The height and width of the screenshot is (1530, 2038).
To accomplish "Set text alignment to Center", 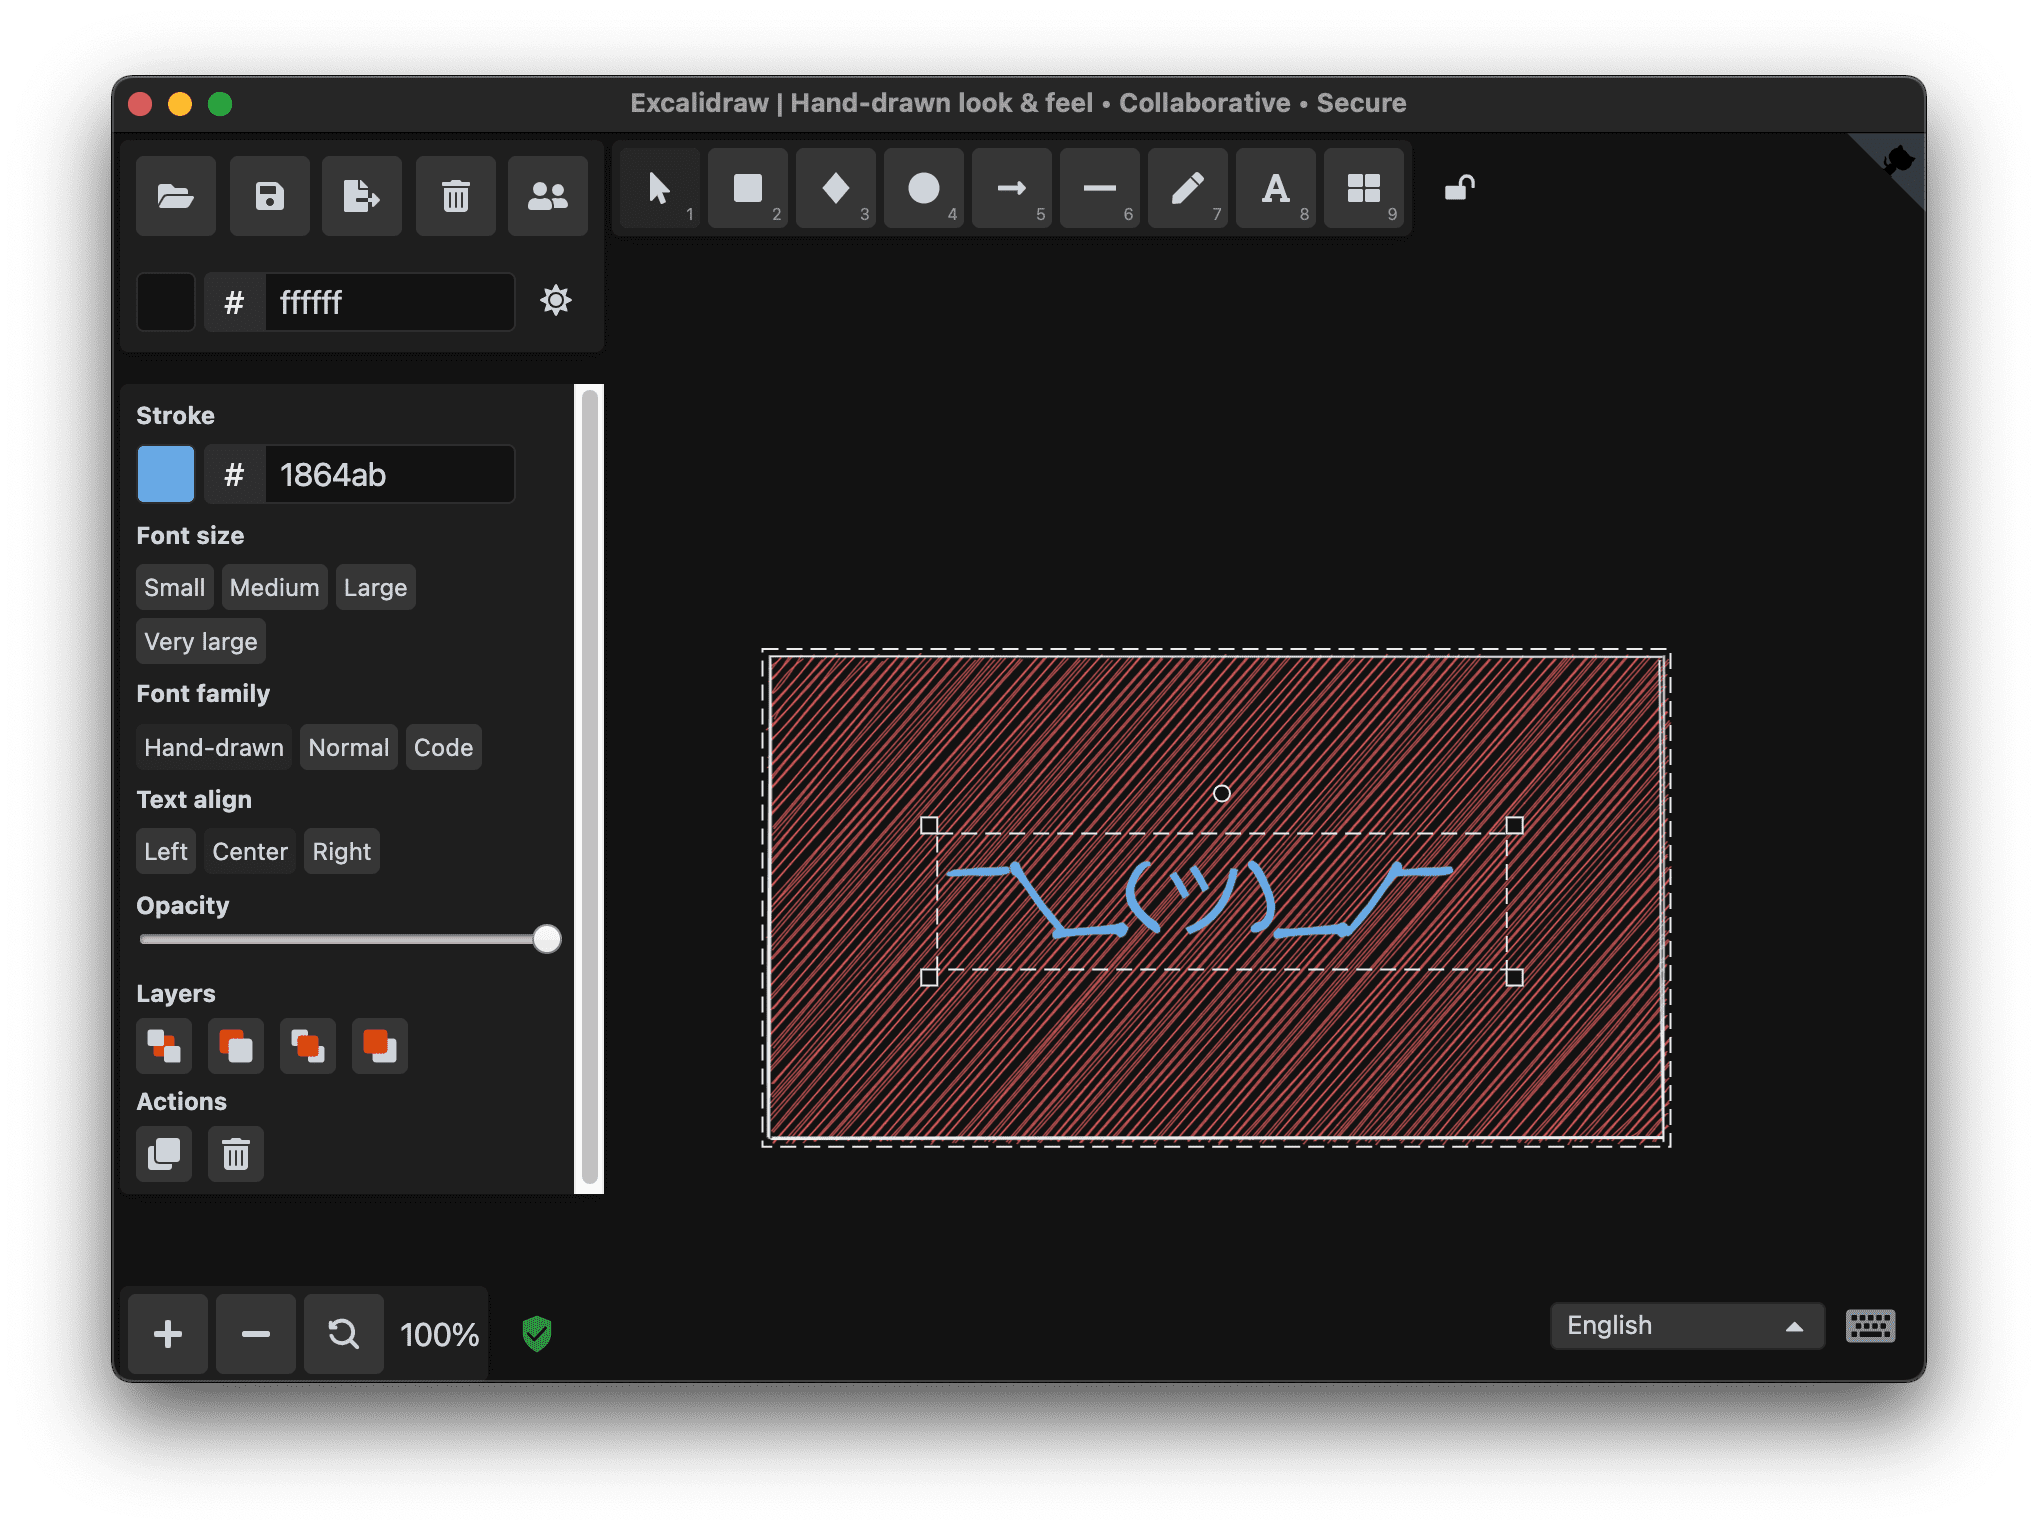I will point(249,852).
